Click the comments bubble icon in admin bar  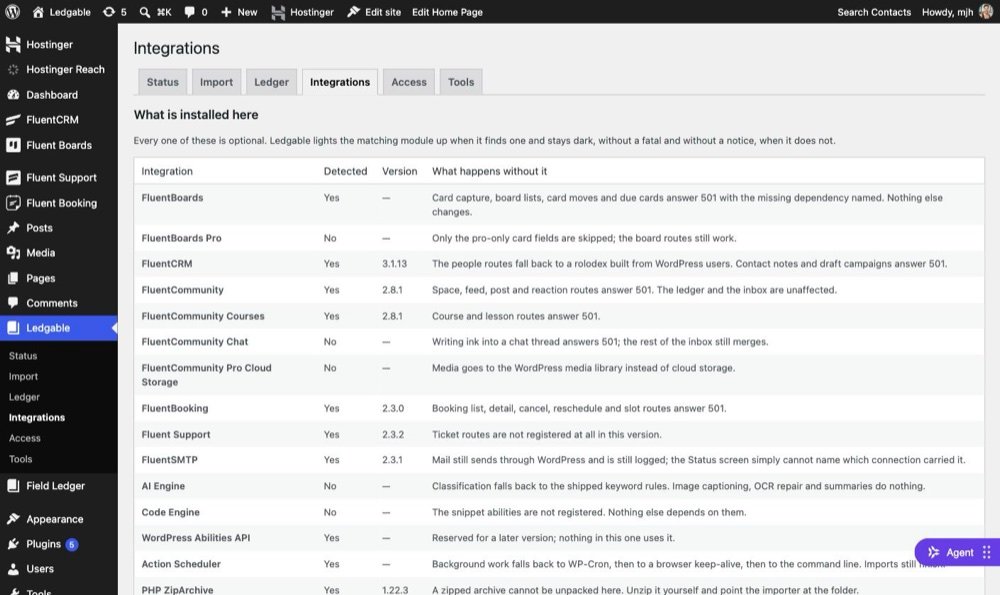pyautogui.click(x=189, y=11)
